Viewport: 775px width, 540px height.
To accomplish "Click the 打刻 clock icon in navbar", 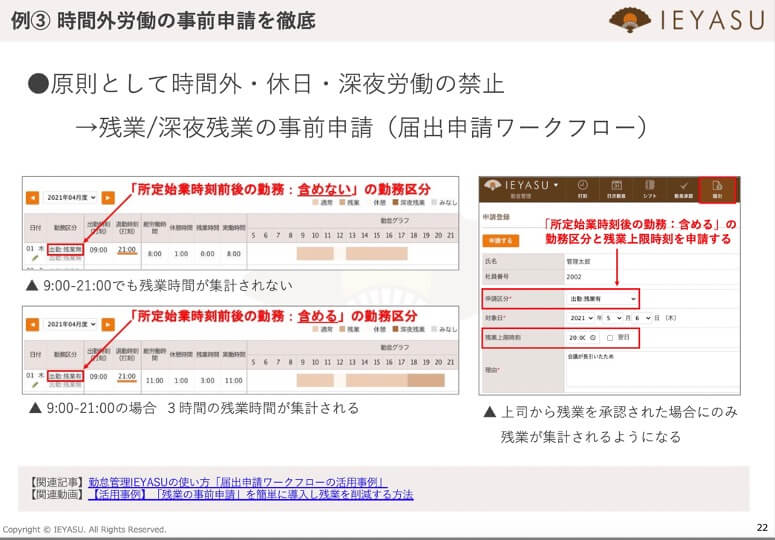I will 583,188.
